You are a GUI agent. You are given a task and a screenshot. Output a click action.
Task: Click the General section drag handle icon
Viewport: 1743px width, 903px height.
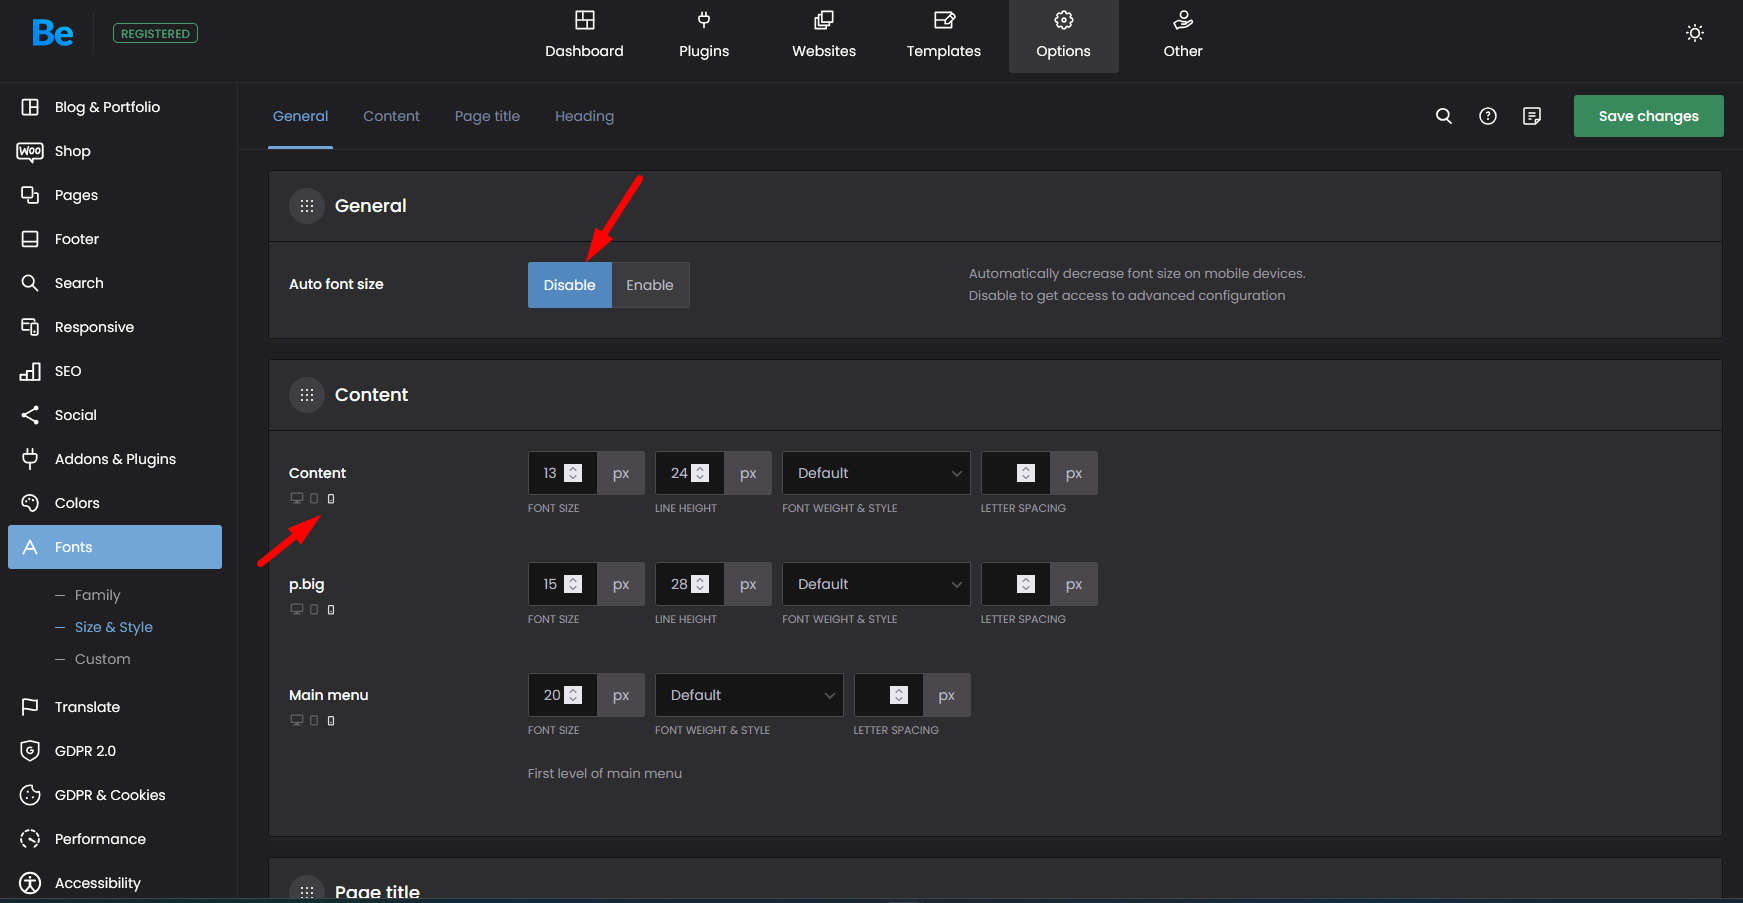click(307, 206)
